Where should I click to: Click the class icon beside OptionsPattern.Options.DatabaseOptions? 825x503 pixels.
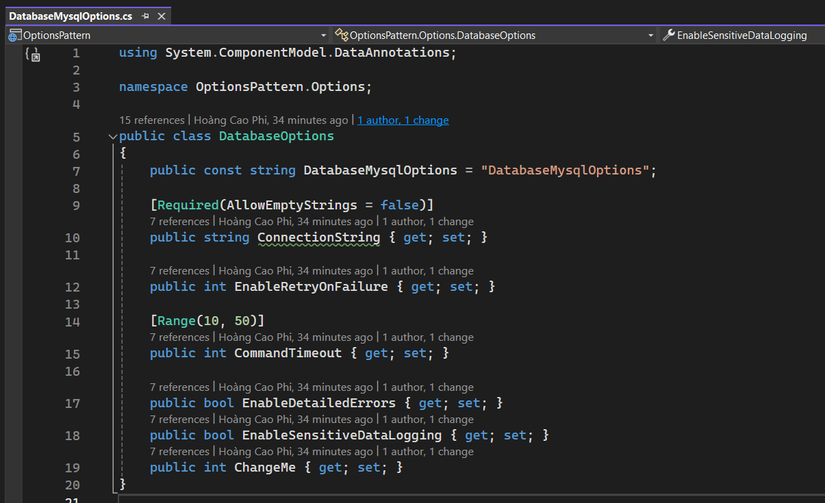coord(341,35)
